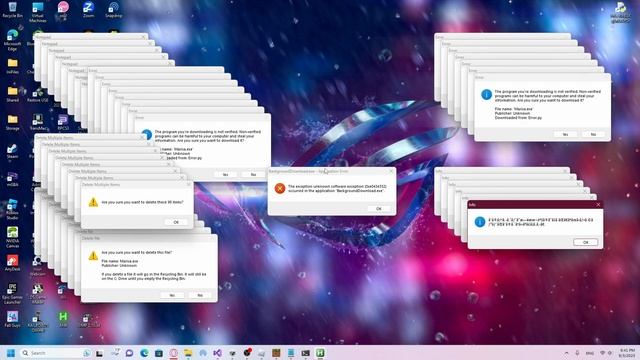Click Yes in the Delete File dialog
The width and height of the screenshot is (640, 360).
[x=172, y=295]
